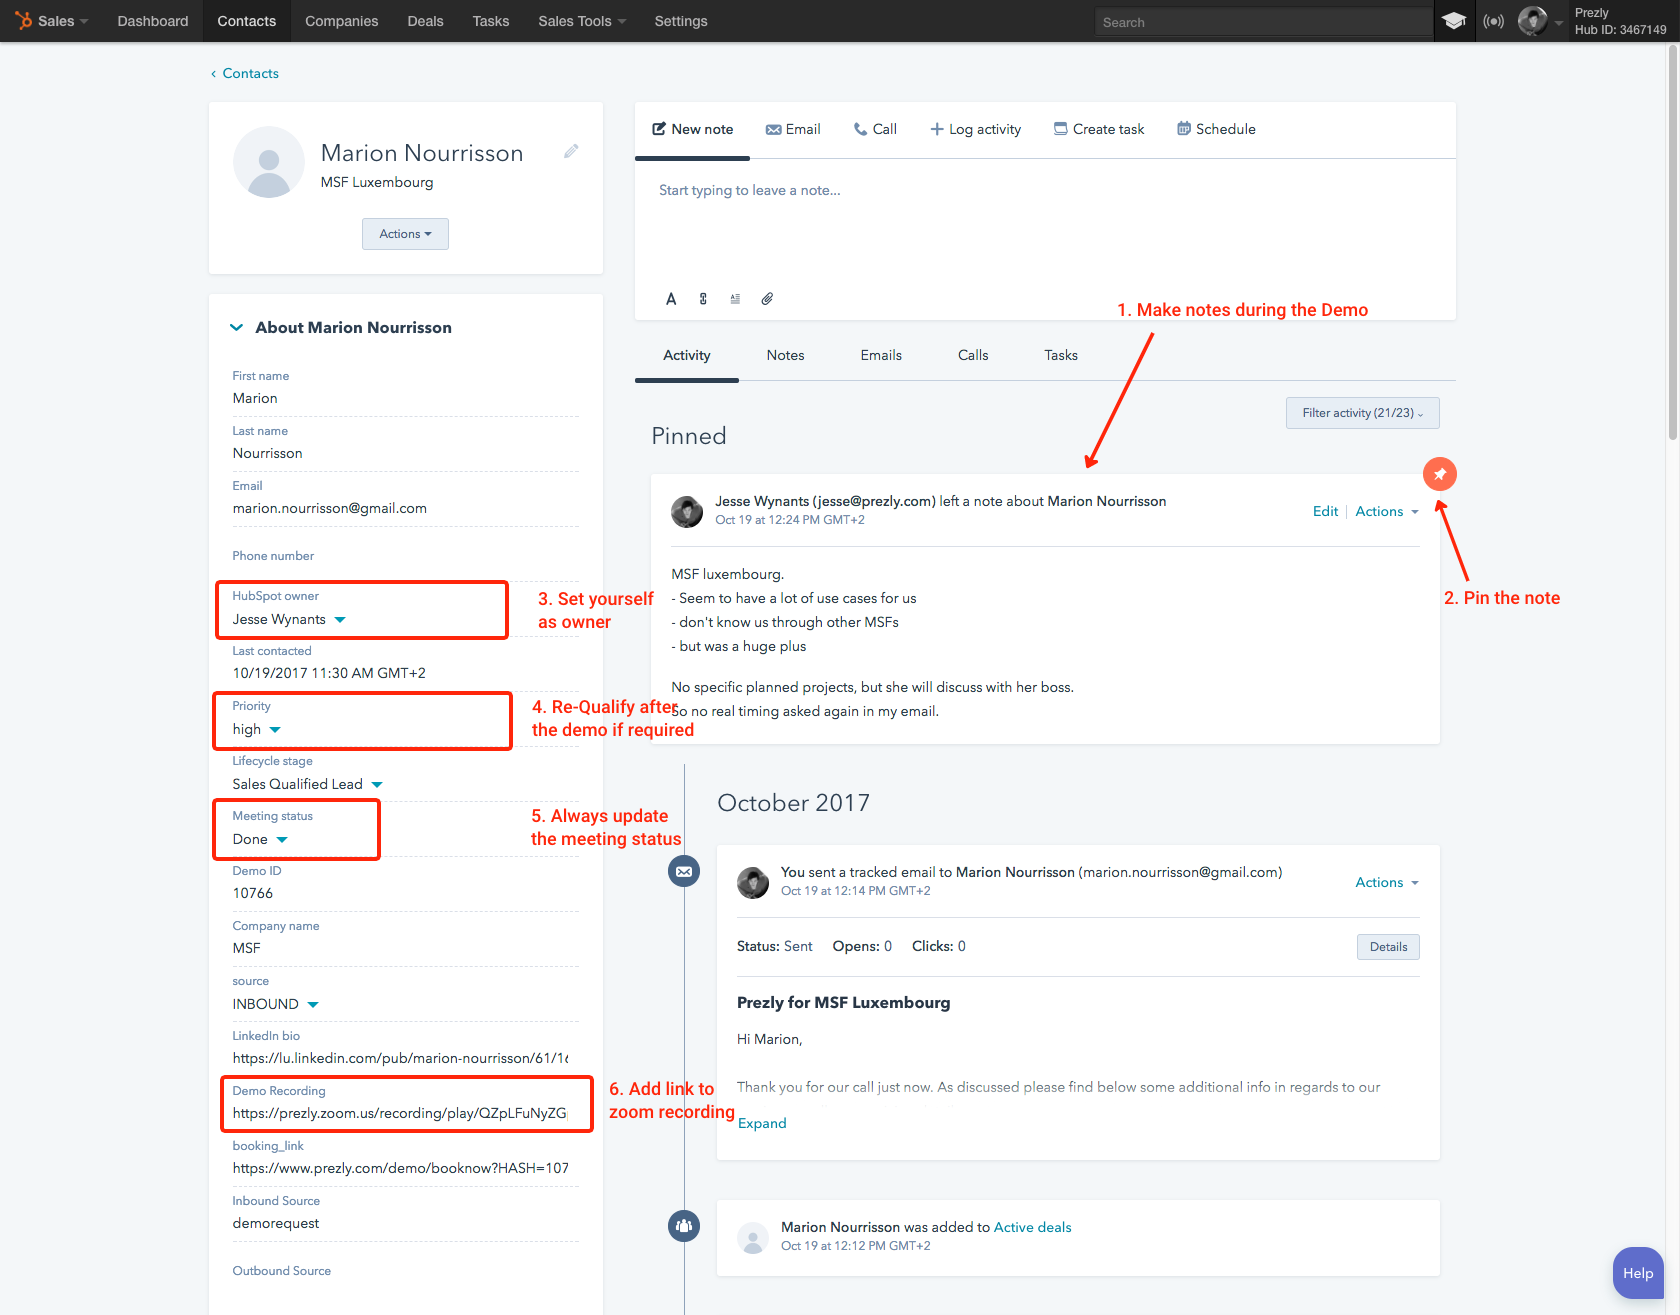Open the Email composer tab
Screen dimensions: 1680x1315
pos(793,129)
